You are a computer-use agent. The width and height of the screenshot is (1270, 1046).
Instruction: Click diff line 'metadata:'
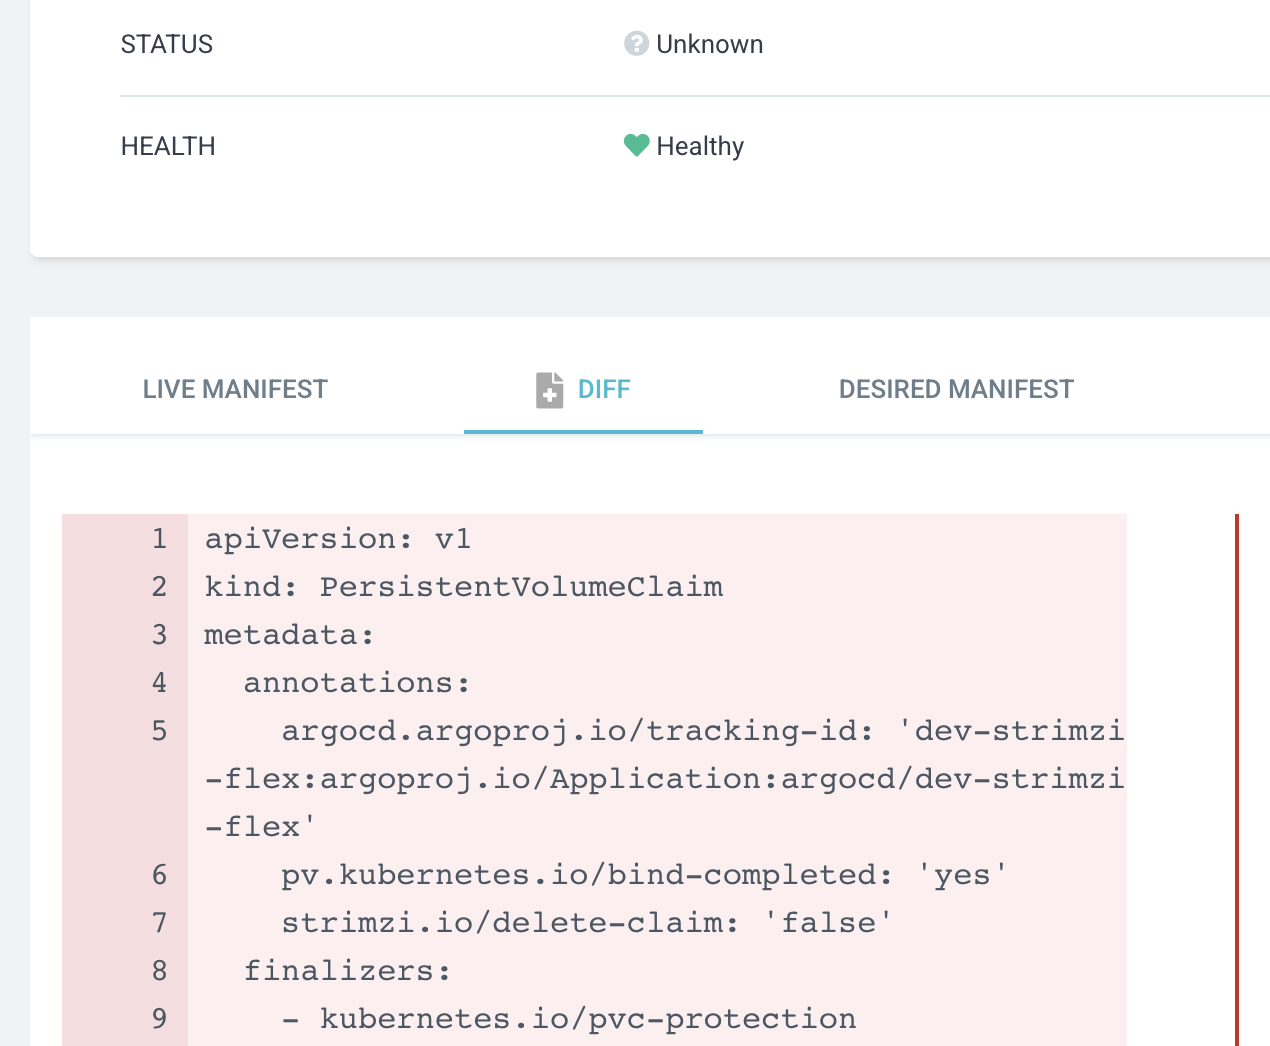click(290, 635)
